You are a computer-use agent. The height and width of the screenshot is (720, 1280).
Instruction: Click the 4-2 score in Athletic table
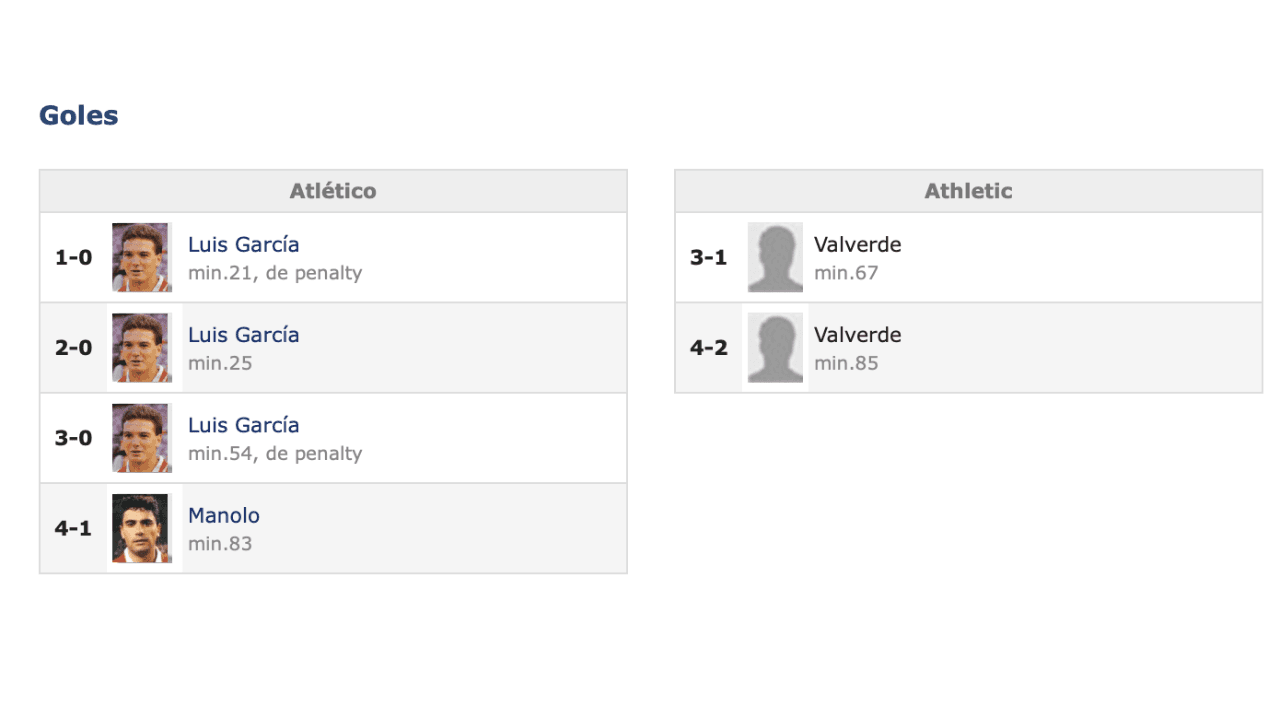[708, 348]
